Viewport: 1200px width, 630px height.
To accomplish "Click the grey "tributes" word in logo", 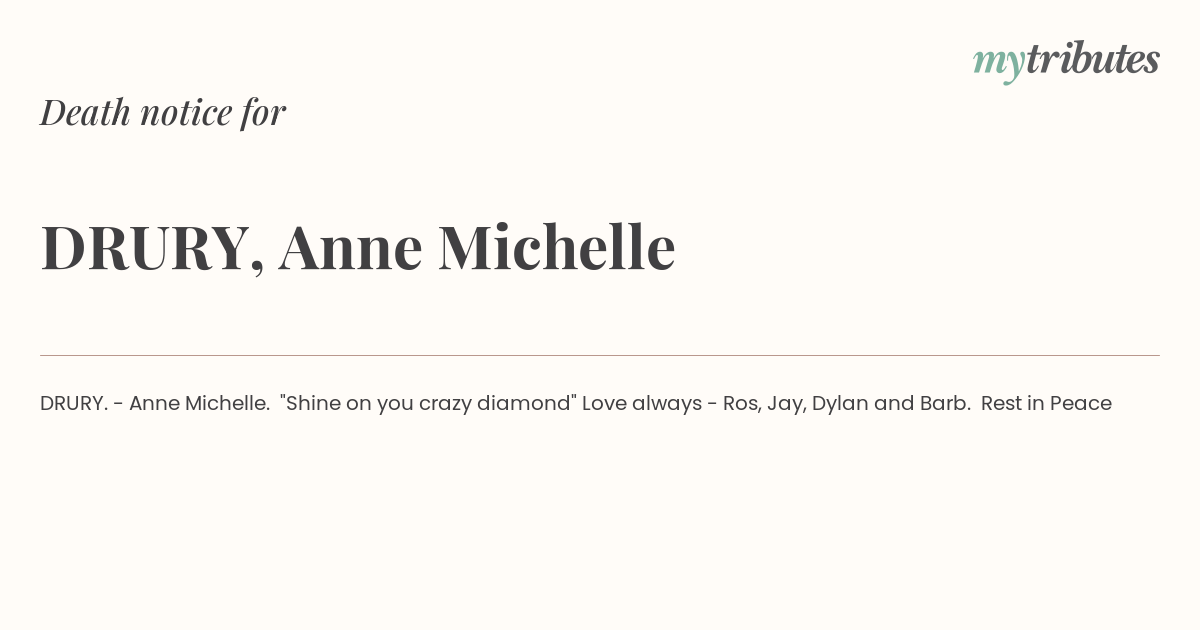I will (x=1093, y=59).
